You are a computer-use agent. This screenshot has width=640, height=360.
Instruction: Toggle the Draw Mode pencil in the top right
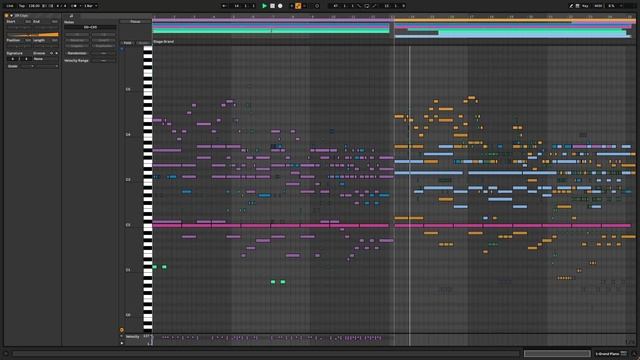click(571, 6)
